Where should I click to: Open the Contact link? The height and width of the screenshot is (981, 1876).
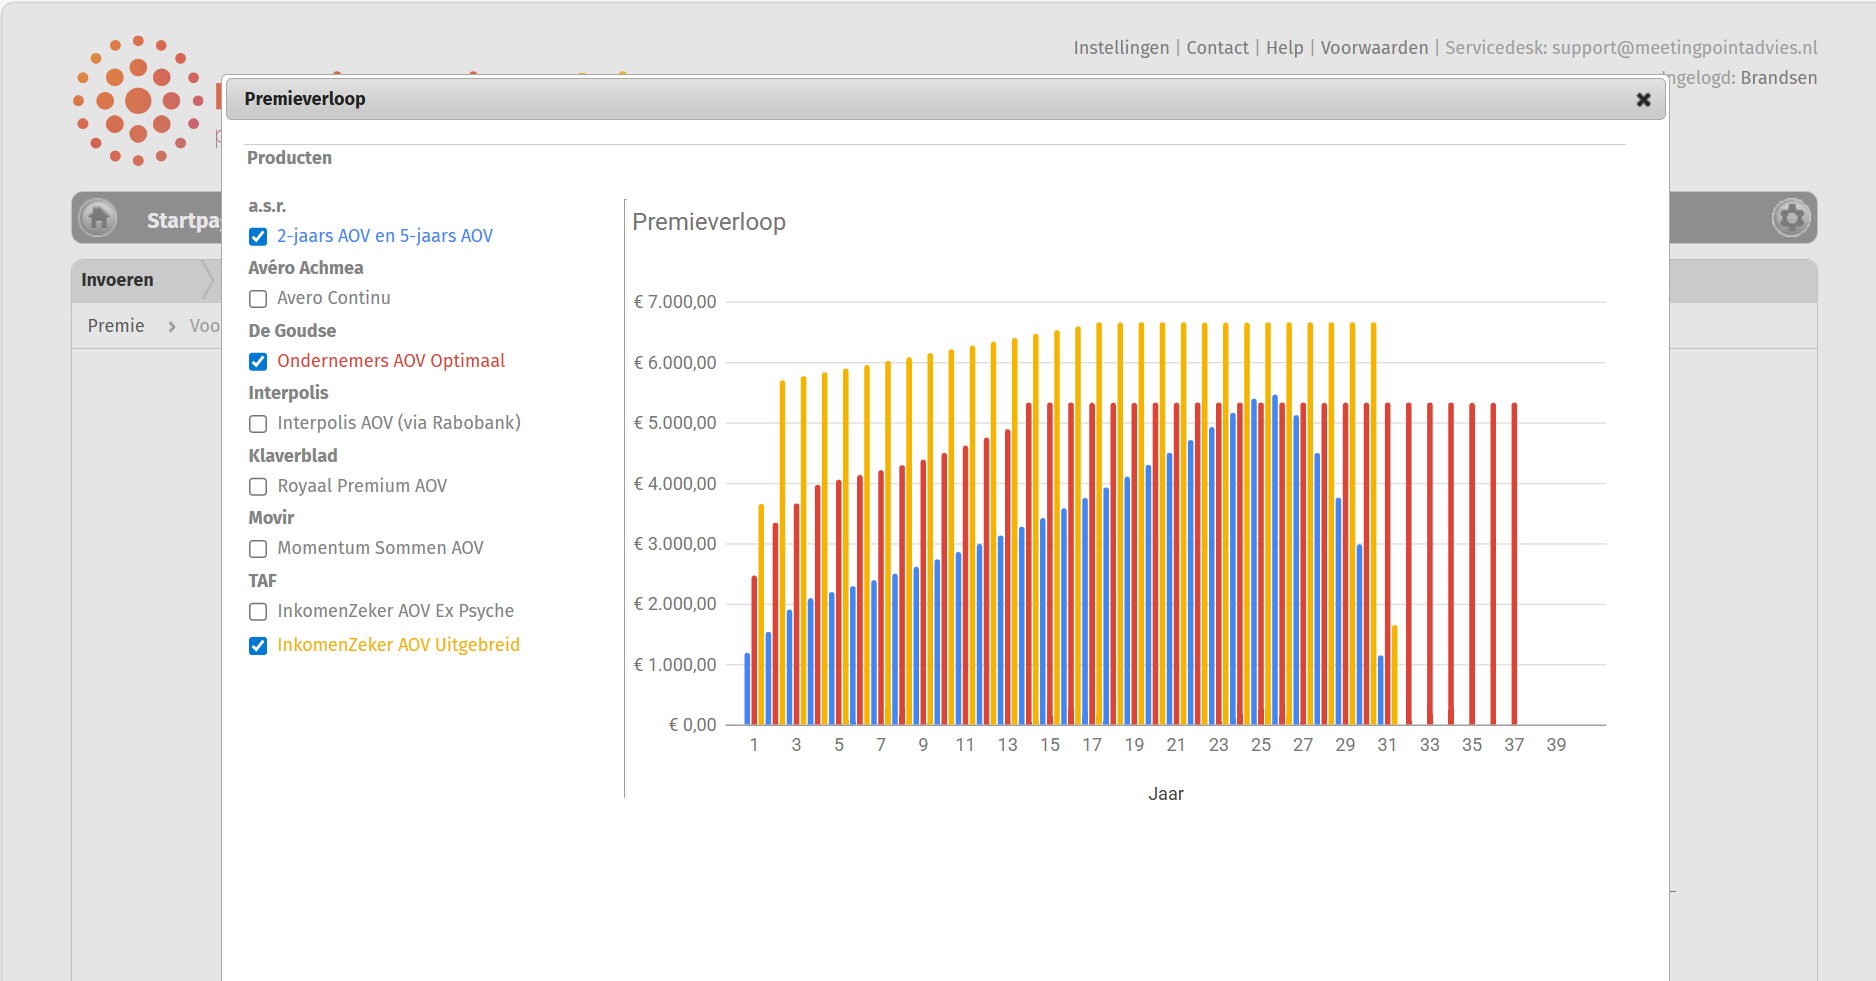click(1217, 48)
